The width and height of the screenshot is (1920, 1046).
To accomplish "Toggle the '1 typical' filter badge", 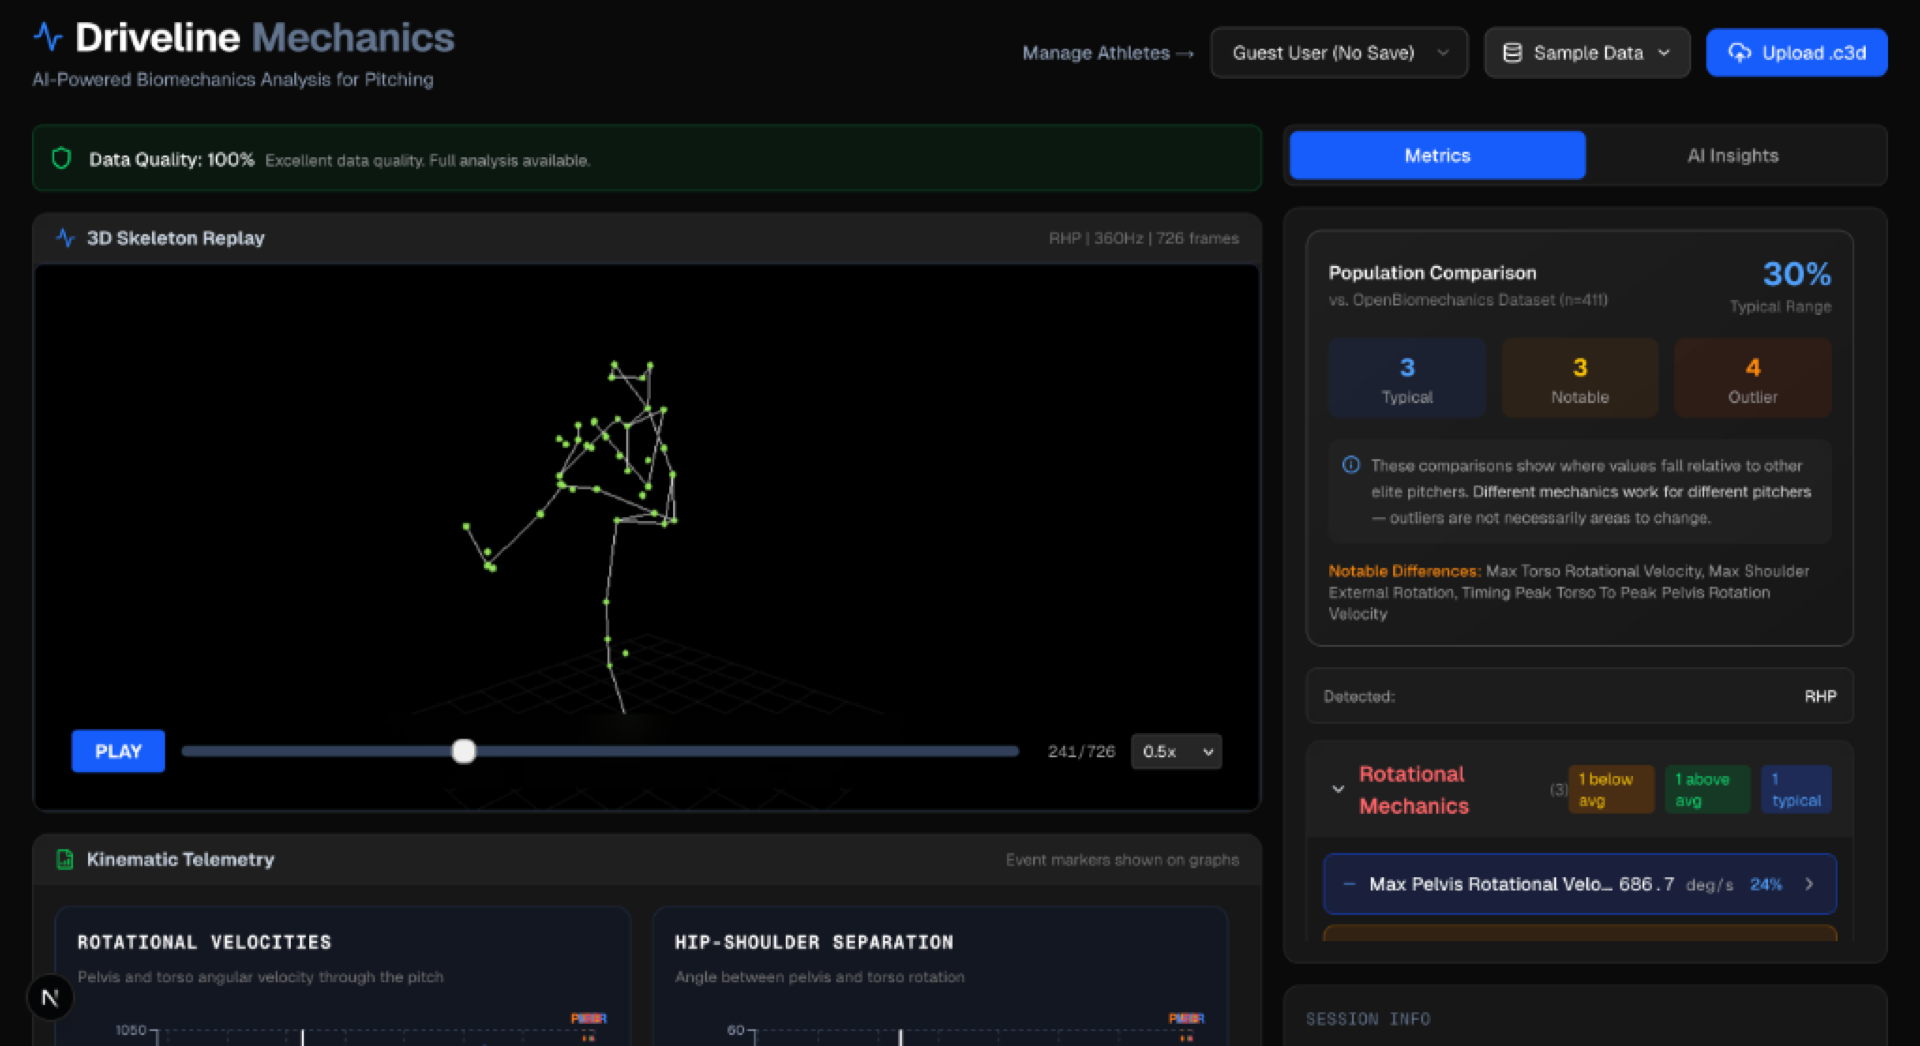I will coord(1796,789).
